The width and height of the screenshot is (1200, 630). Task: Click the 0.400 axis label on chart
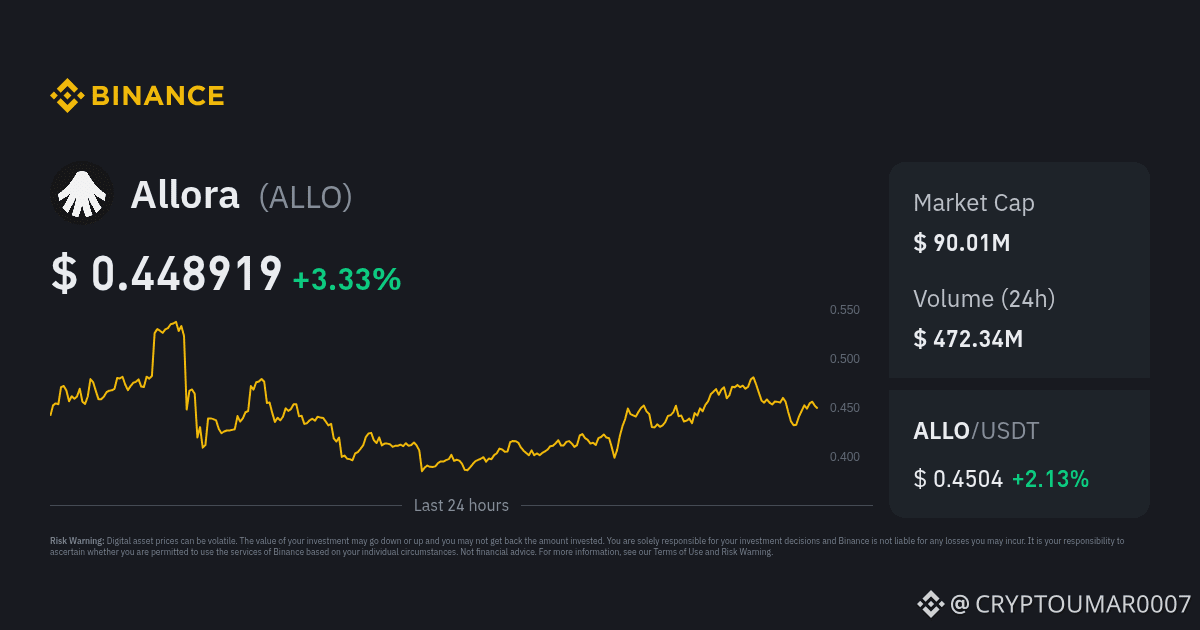[845, 457]
